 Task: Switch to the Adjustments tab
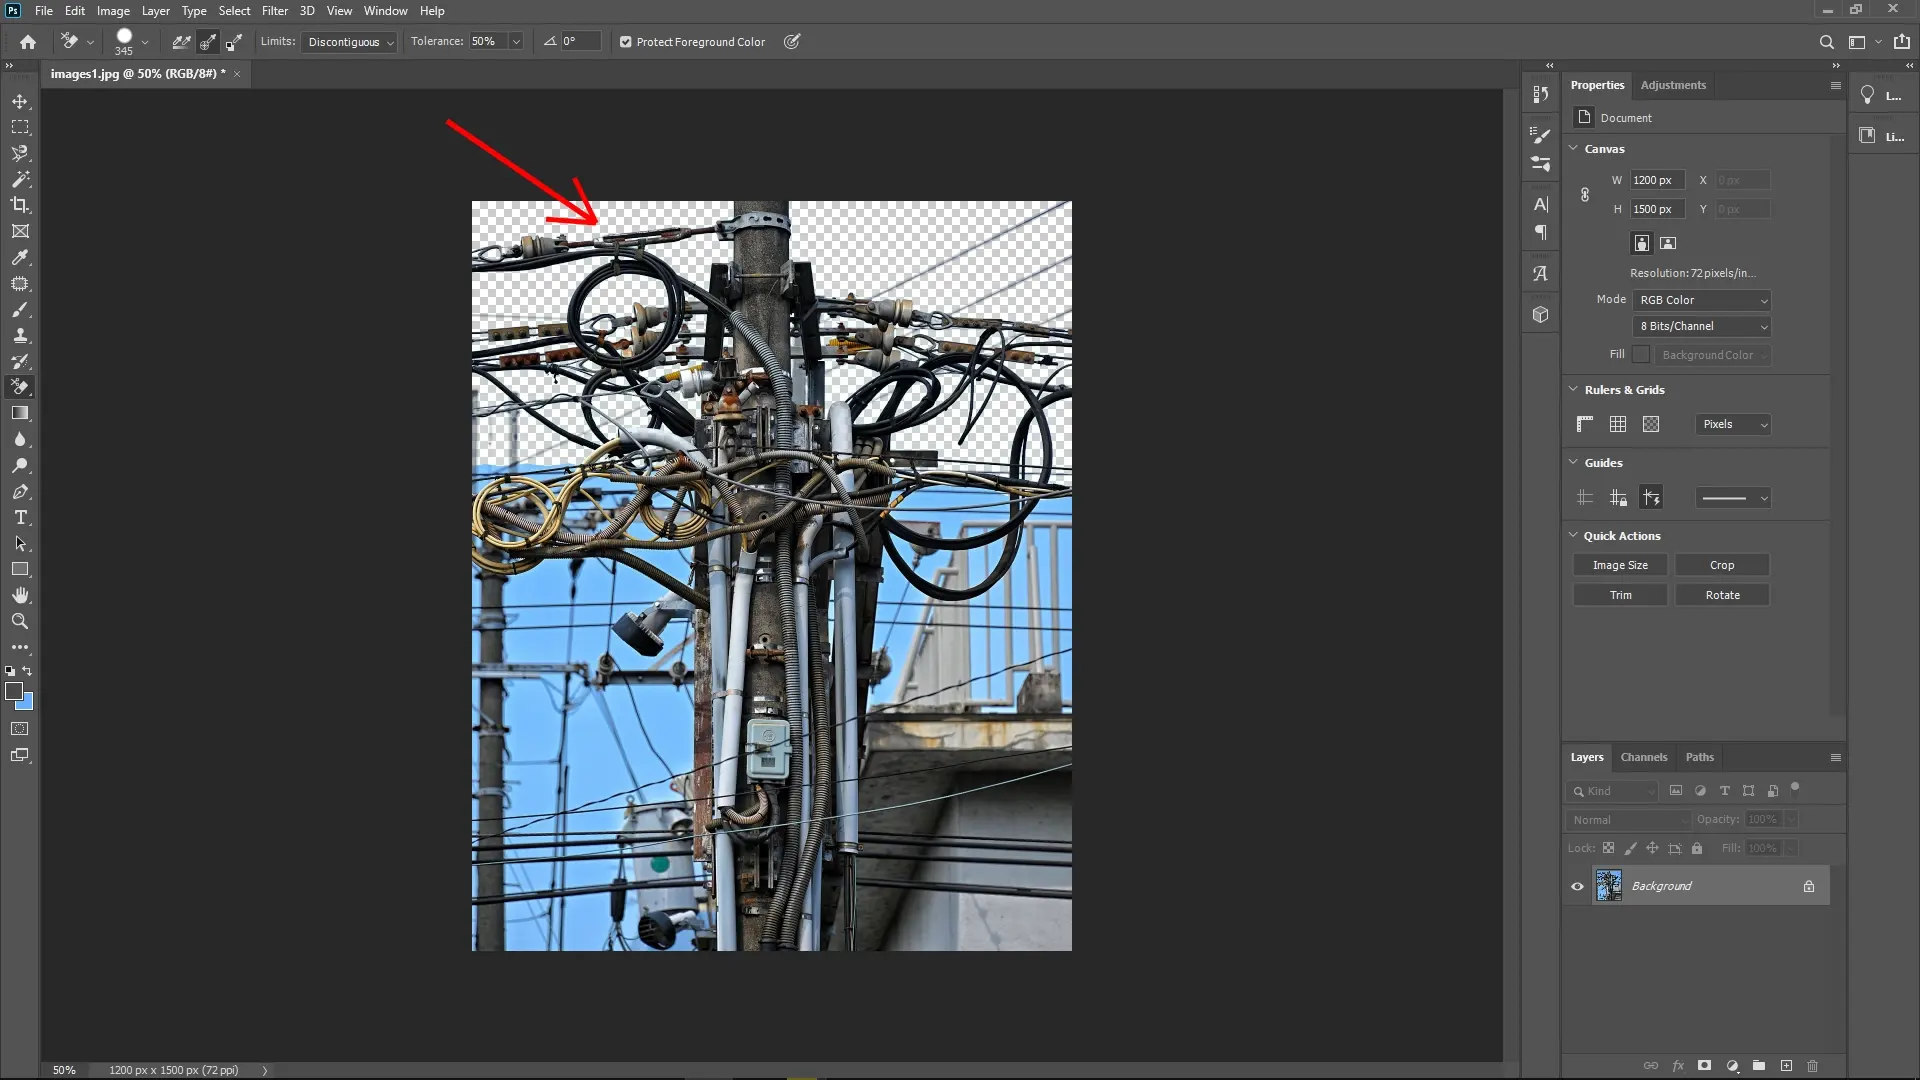1672,85
